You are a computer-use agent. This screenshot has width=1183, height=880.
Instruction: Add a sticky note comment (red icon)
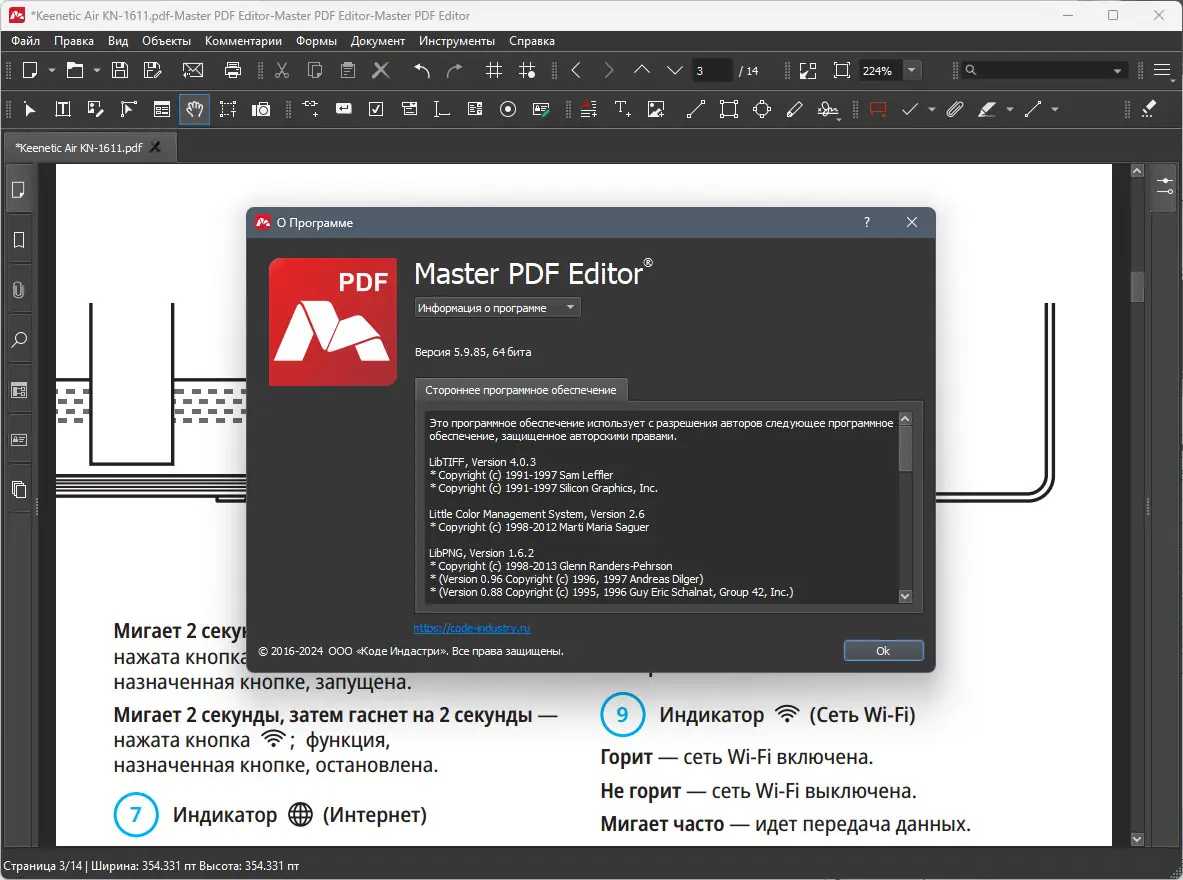(877, 109)
